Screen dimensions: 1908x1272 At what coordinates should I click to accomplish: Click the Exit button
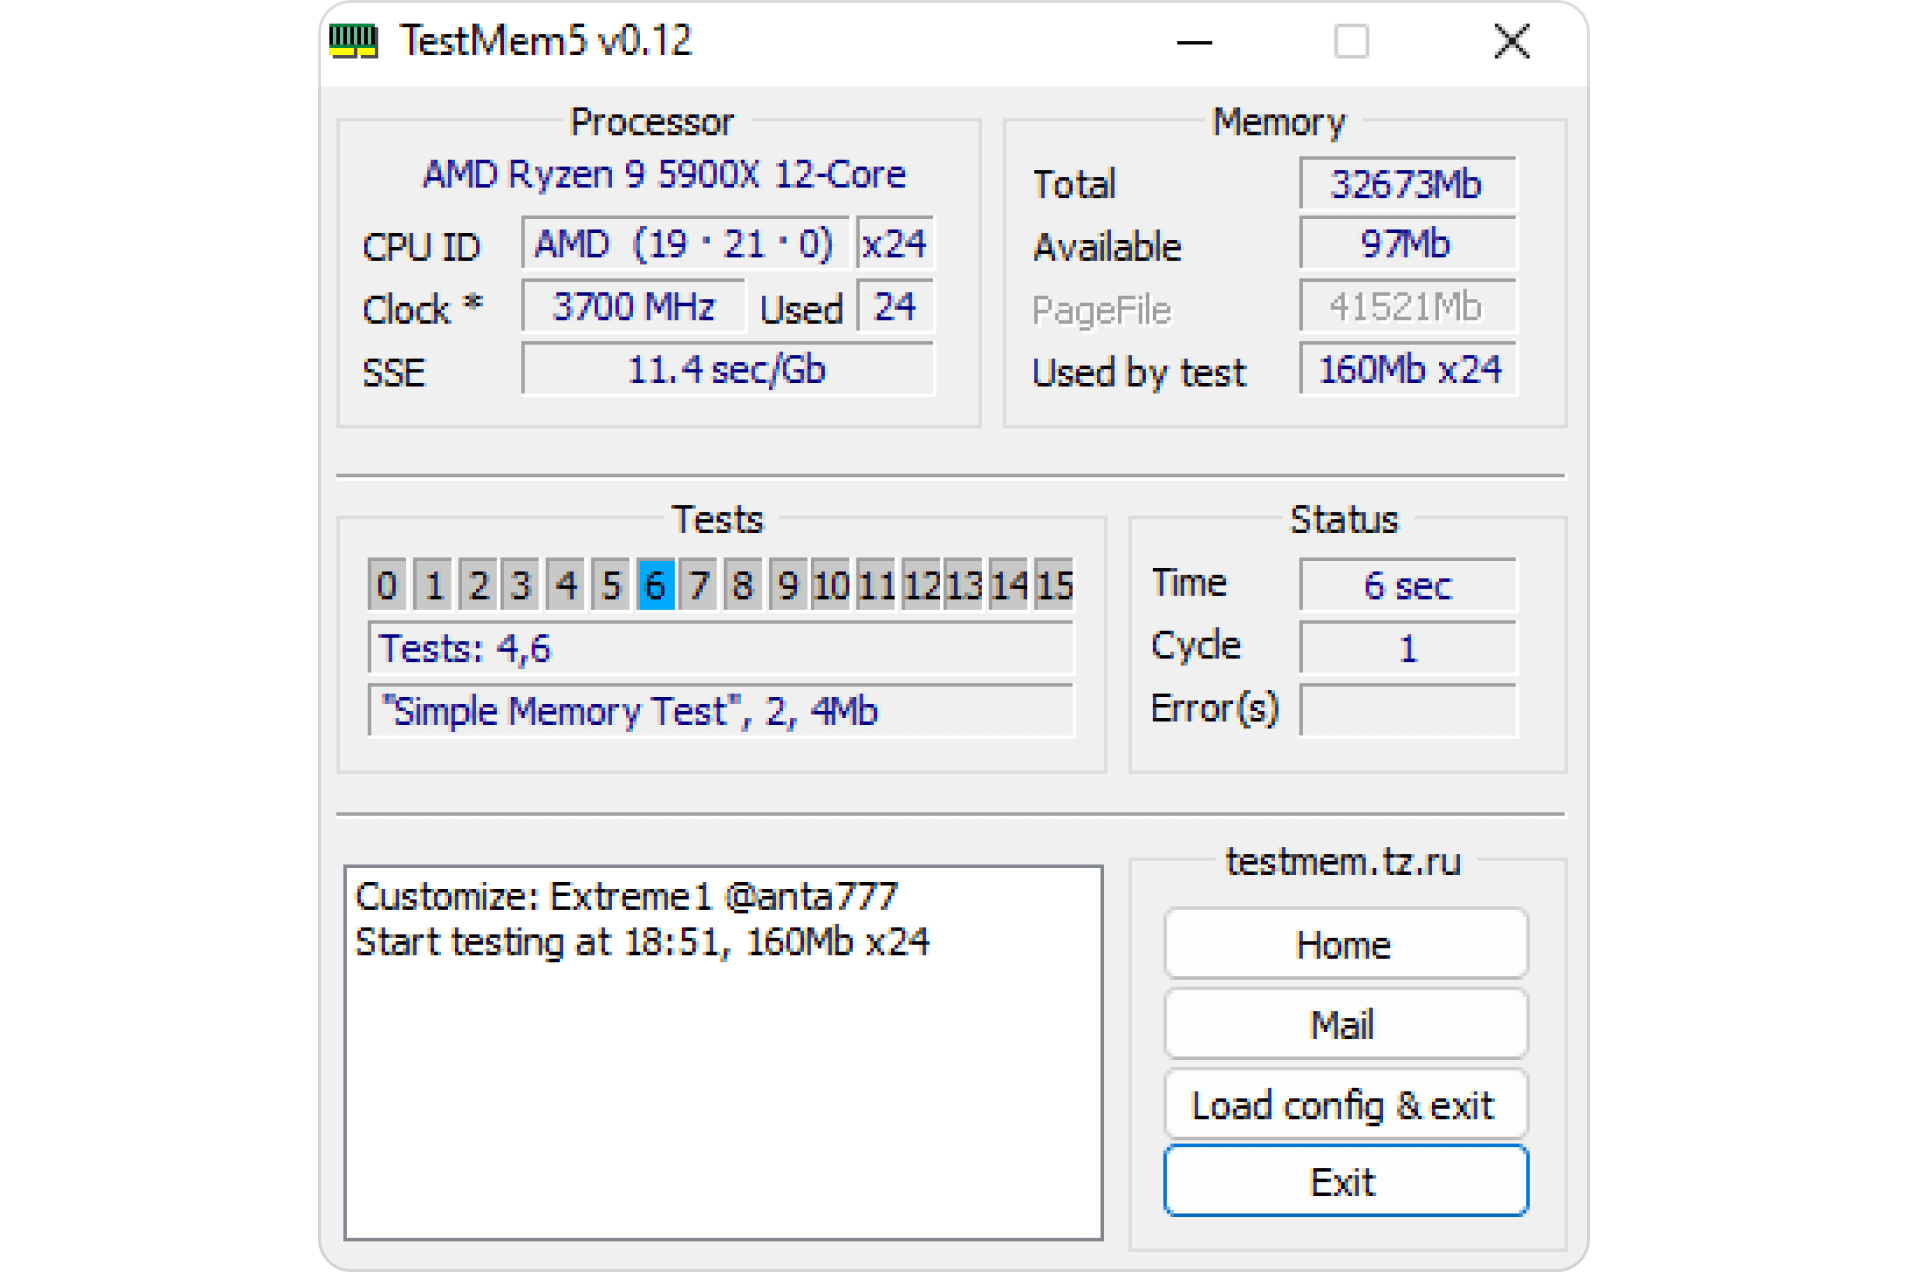click(1344, 1182)
